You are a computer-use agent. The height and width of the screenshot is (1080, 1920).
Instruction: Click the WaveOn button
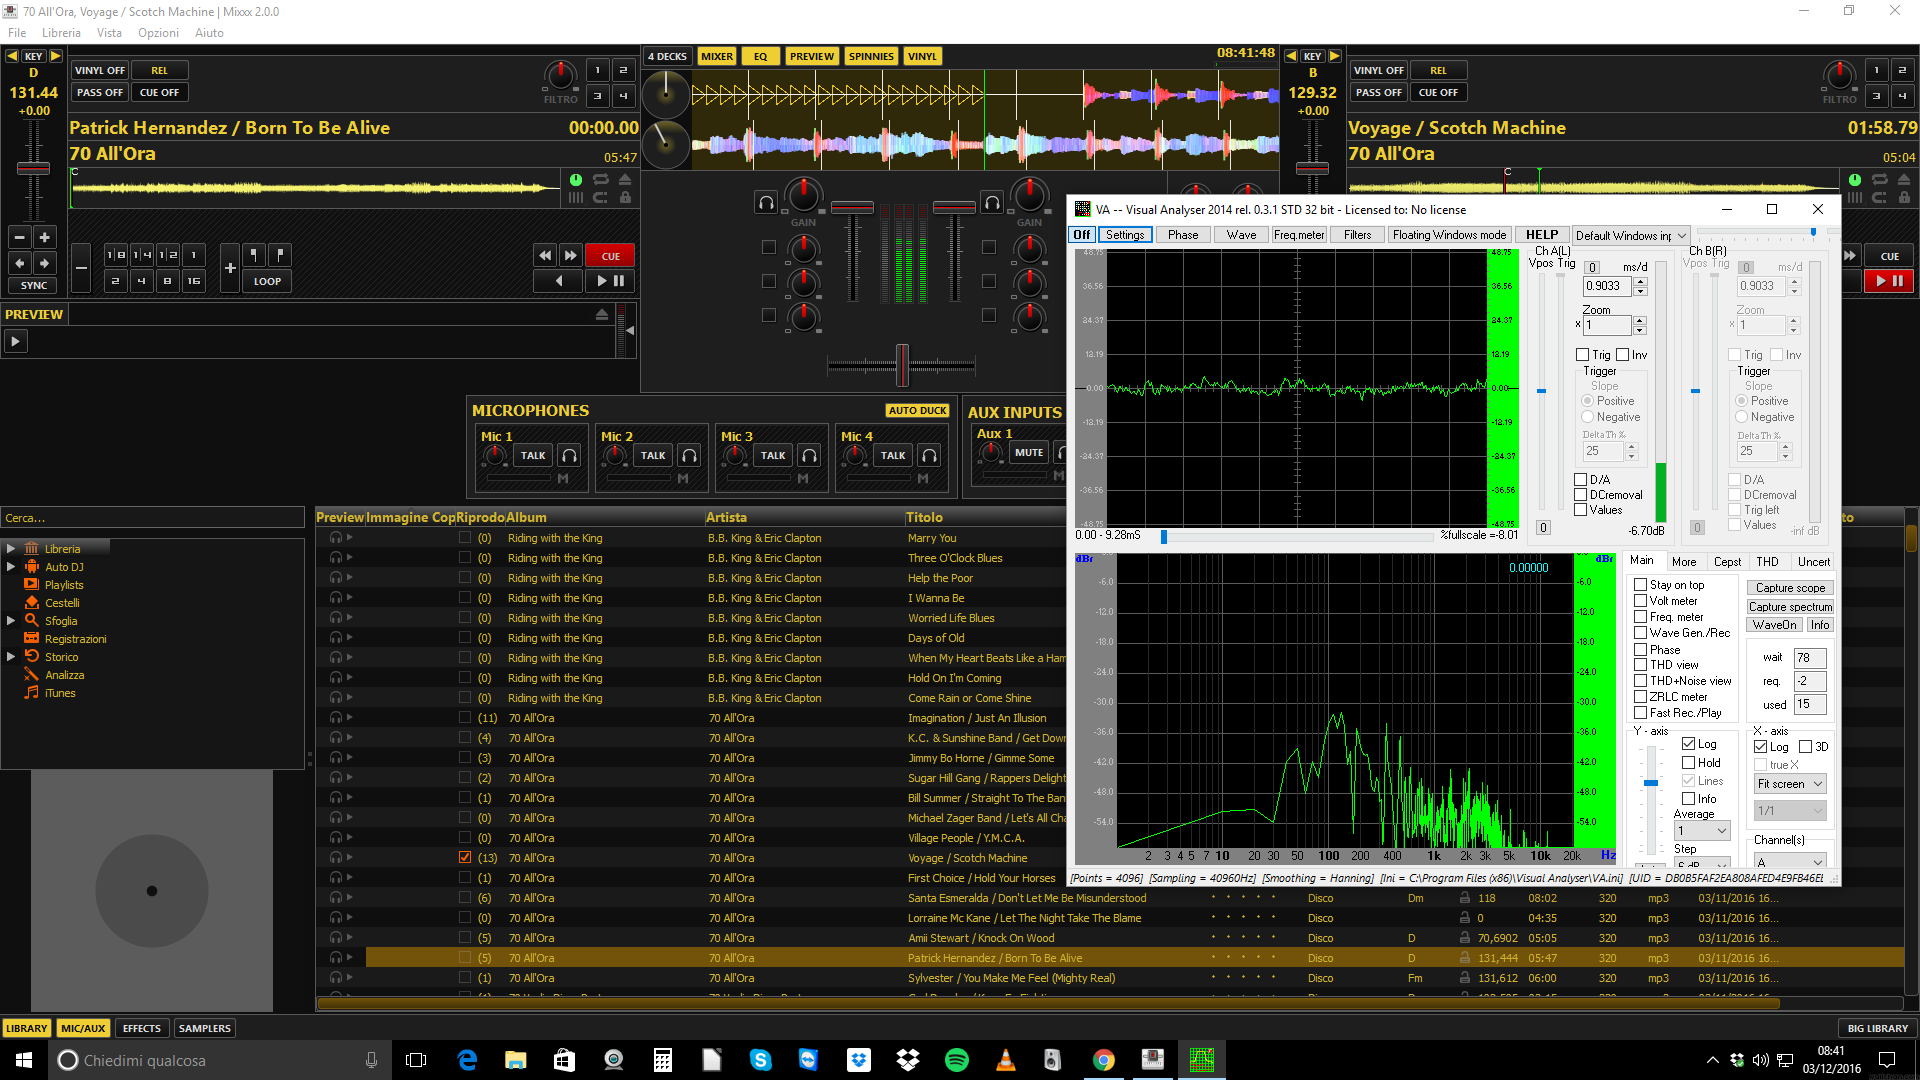[x=1774, y=625]
